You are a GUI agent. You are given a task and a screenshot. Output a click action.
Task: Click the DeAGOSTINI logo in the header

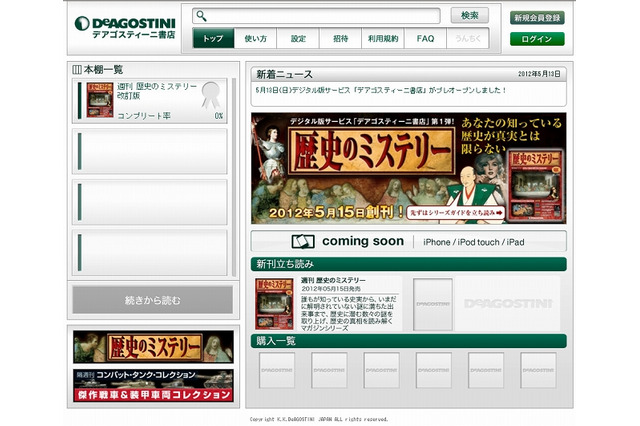pyautogui.click(x=125, y=28)
